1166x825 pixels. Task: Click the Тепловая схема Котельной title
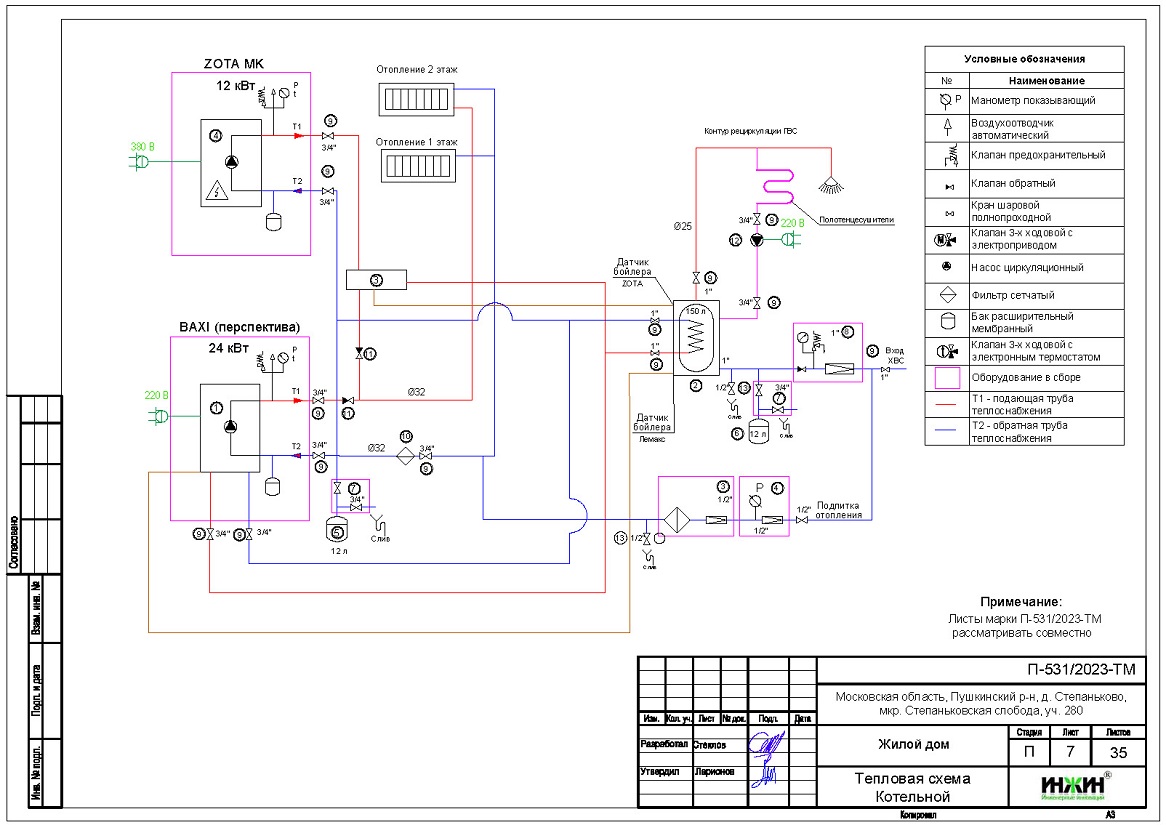point(911,787)
